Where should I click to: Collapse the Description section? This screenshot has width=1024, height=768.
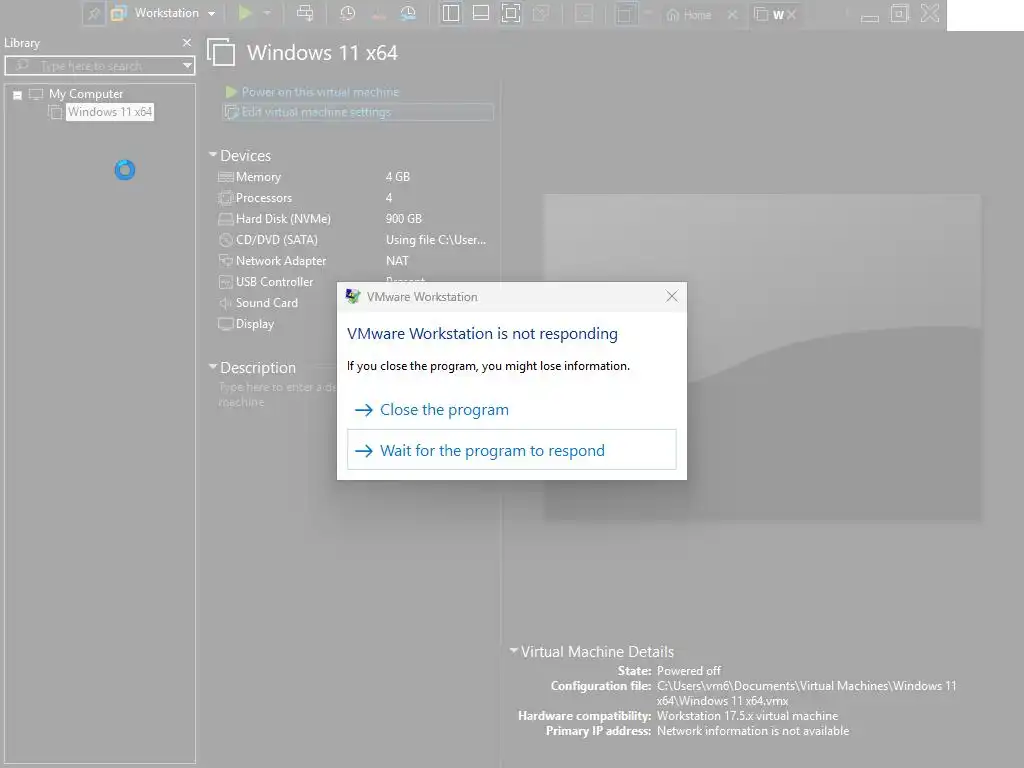[x=213, y=367]
